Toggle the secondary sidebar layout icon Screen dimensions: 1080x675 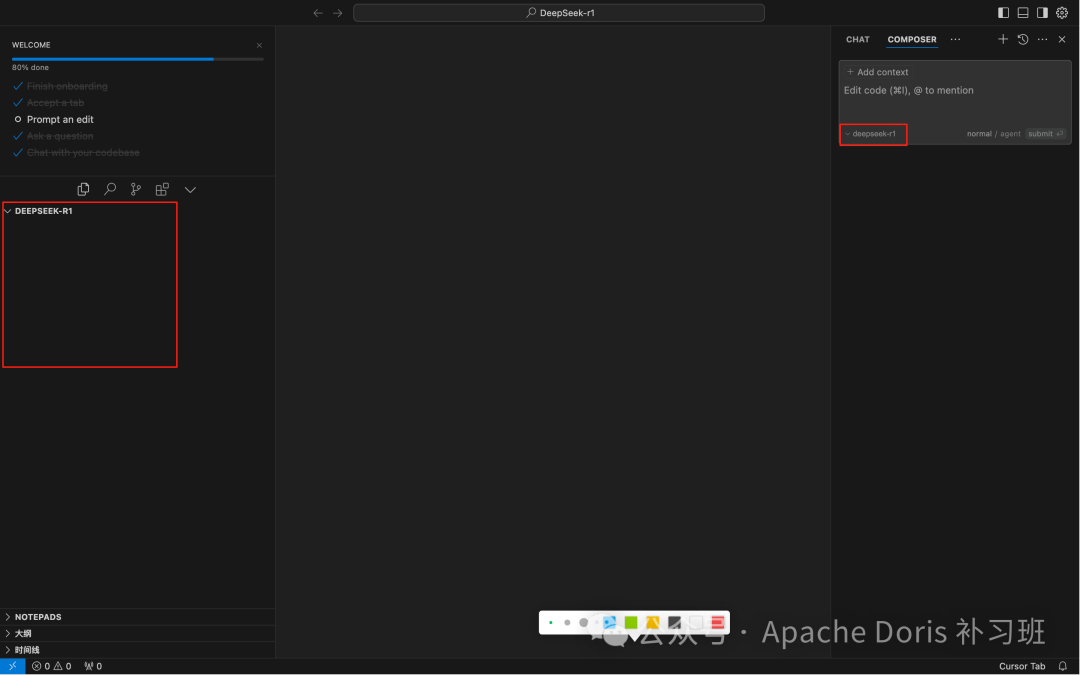click(x=1042, y=12)
